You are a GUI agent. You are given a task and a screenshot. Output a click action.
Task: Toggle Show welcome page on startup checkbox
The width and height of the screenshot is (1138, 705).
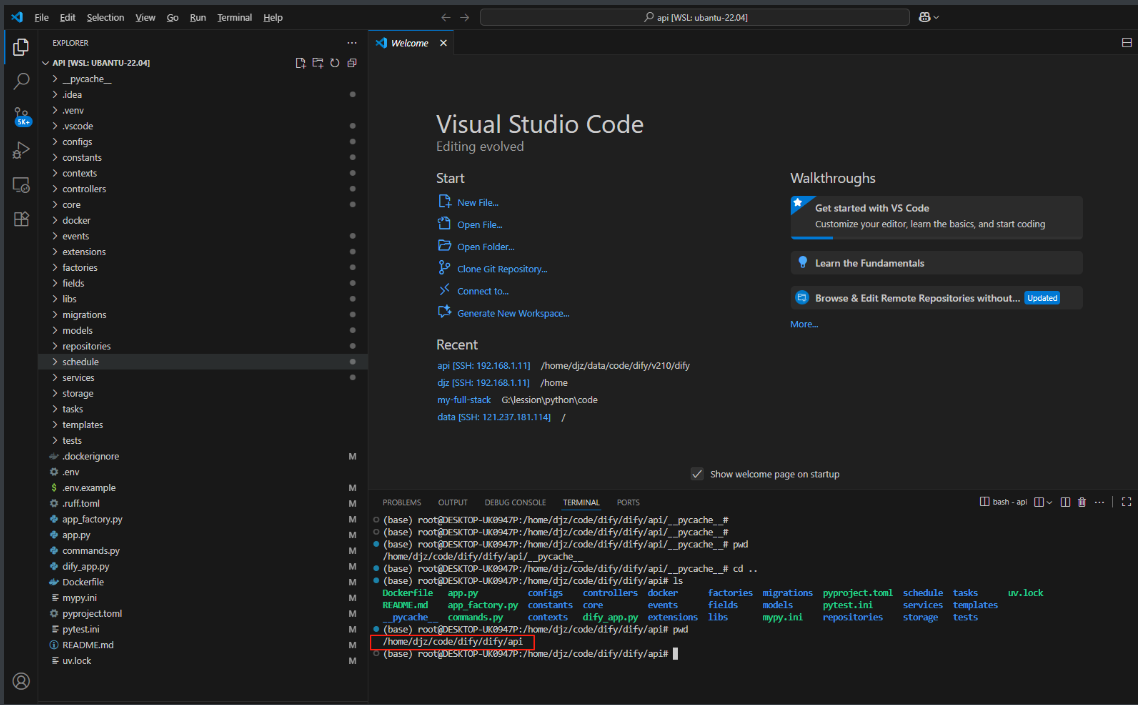(697, 474)
